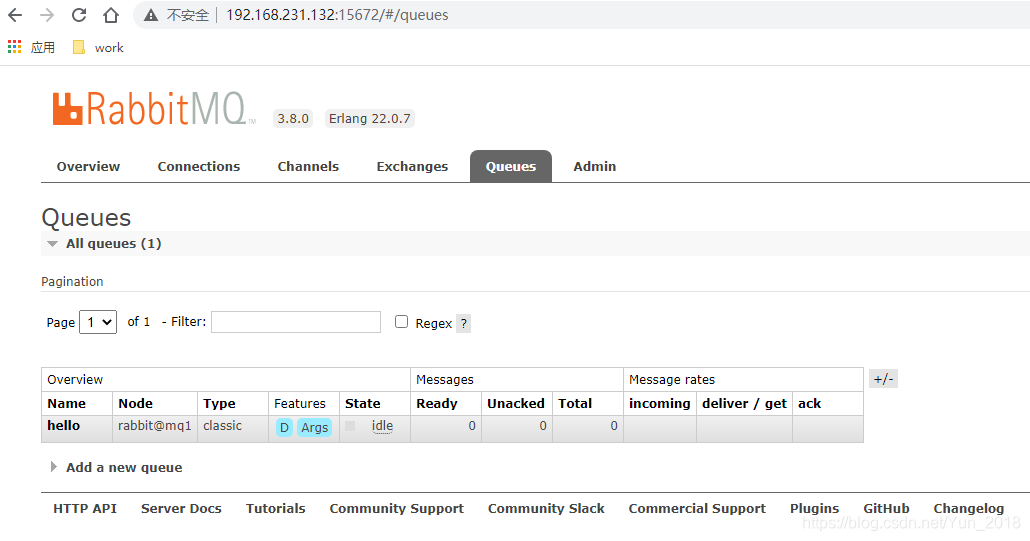
Task: Sort by the incoming rate column header
Action: tap(660, 404)
